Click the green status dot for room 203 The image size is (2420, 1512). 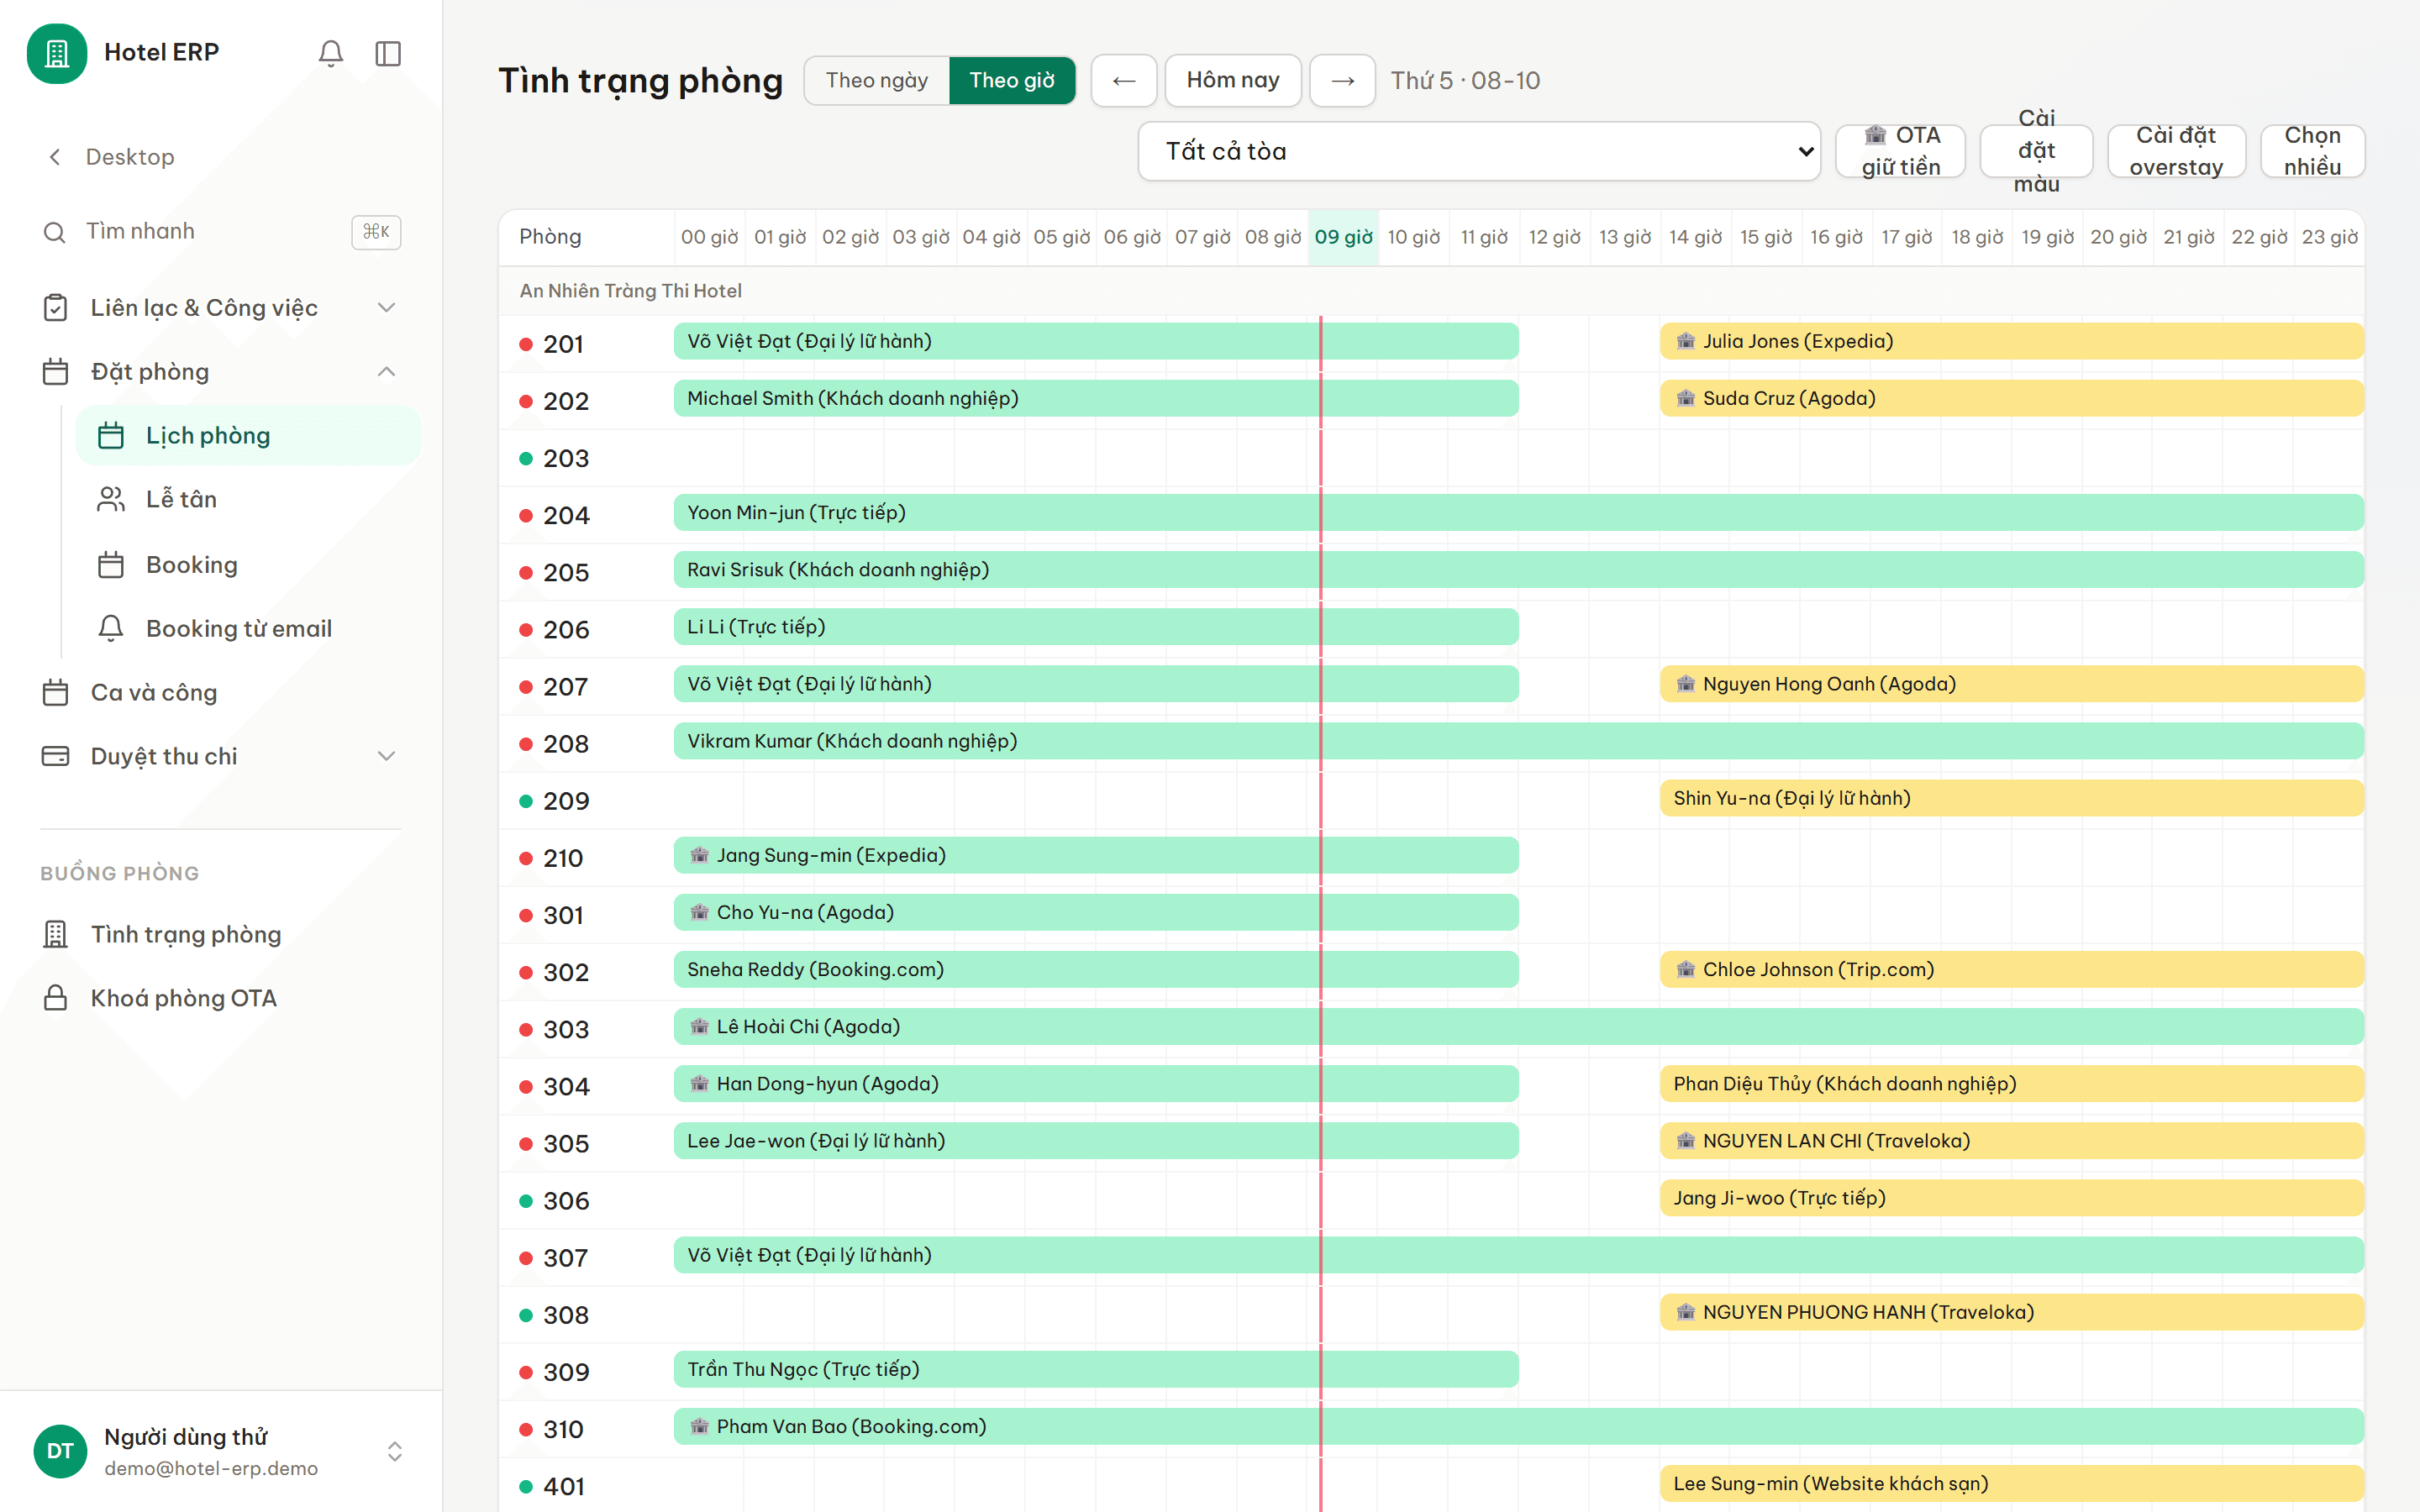526,458
